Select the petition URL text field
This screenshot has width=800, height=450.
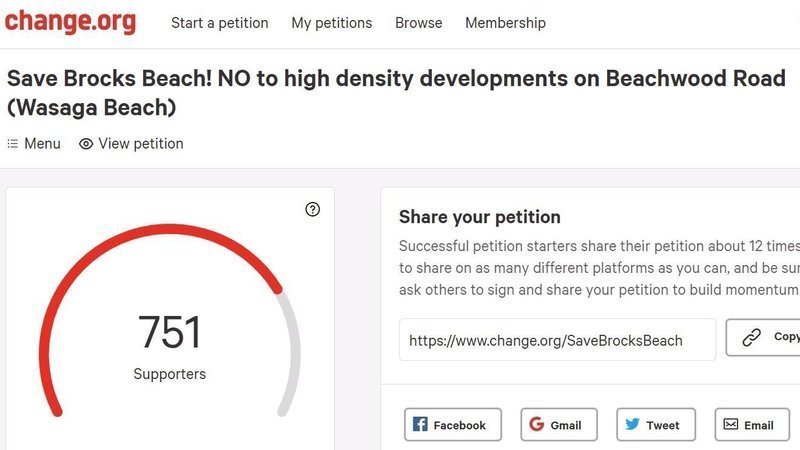click(x=557, y=340)
